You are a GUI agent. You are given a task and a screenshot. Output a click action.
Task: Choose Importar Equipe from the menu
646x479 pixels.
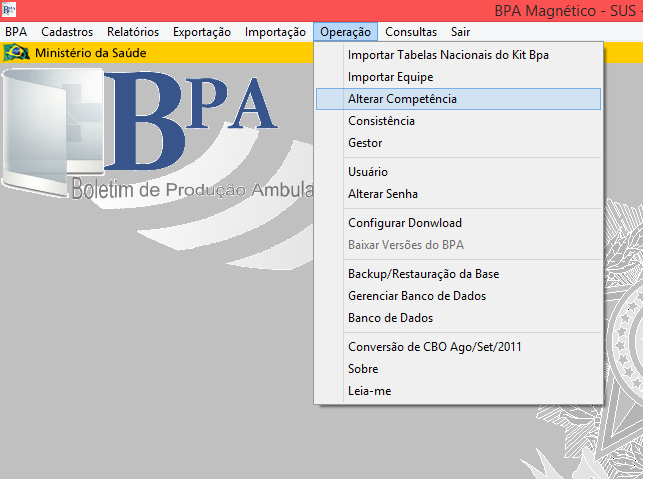[x=390, y=77]
